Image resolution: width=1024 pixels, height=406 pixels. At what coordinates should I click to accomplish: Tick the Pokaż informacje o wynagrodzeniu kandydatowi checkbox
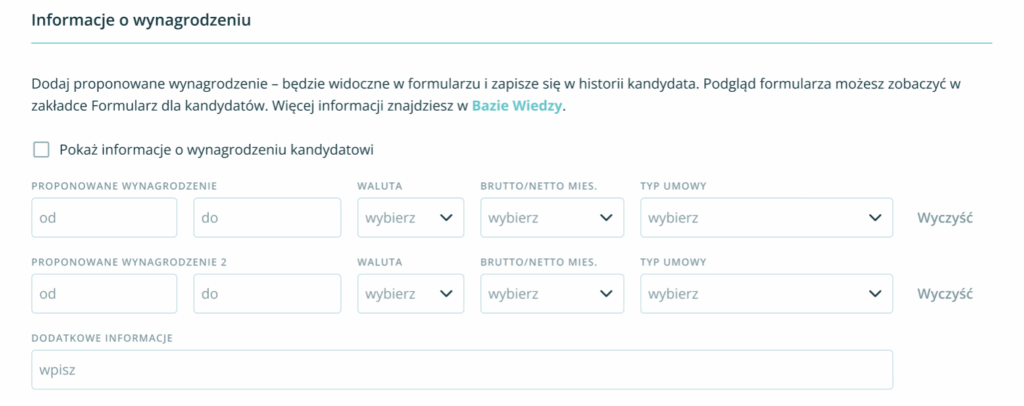[x=41, y=150]
